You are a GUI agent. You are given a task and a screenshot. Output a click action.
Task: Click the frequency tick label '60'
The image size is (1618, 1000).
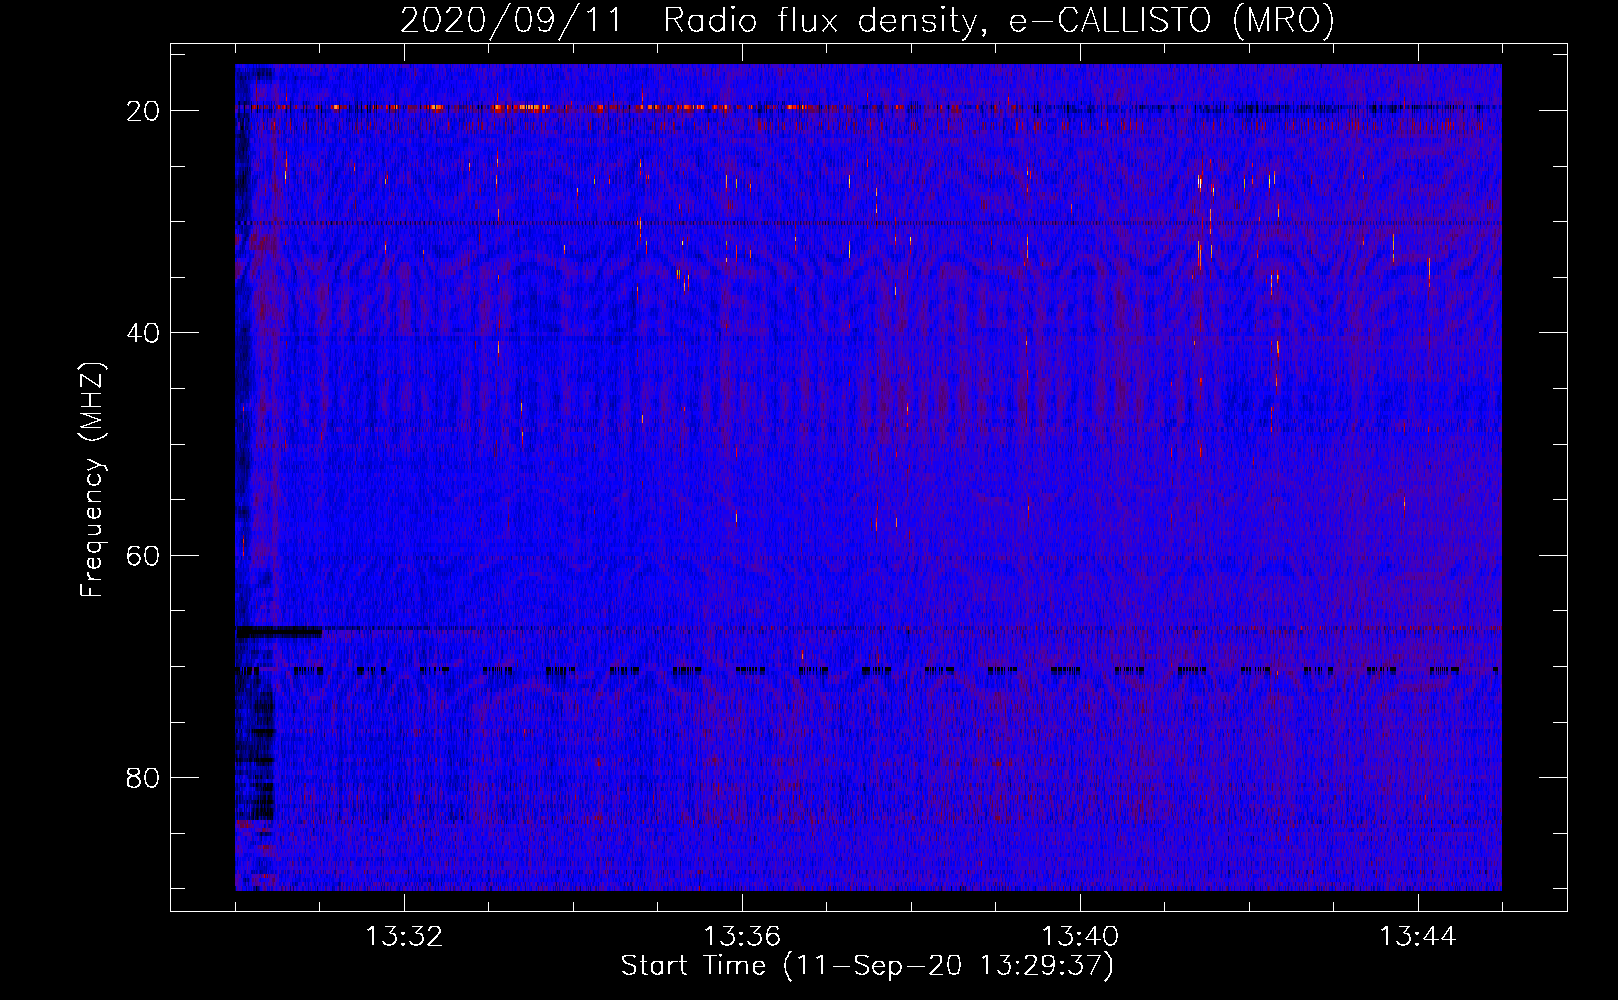pyautogui.click(x=143, y=556)
